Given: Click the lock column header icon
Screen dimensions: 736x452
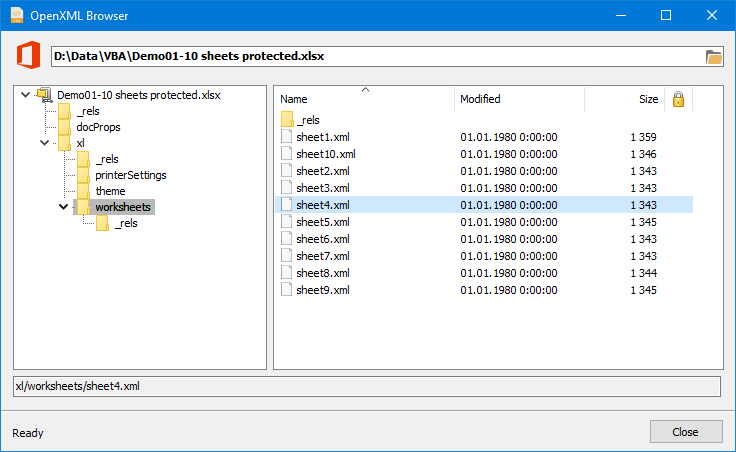Looking at the screenshot, I should tap(678, 99).
